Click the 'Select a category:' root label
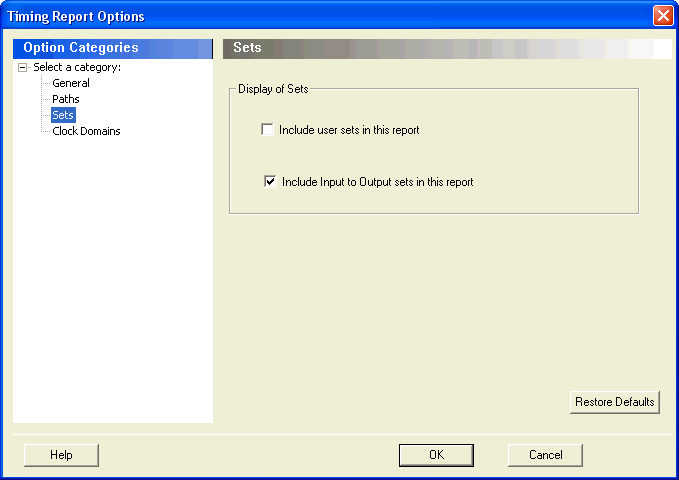This screenshot has height=480, width=679. click(x=77, y=67)
